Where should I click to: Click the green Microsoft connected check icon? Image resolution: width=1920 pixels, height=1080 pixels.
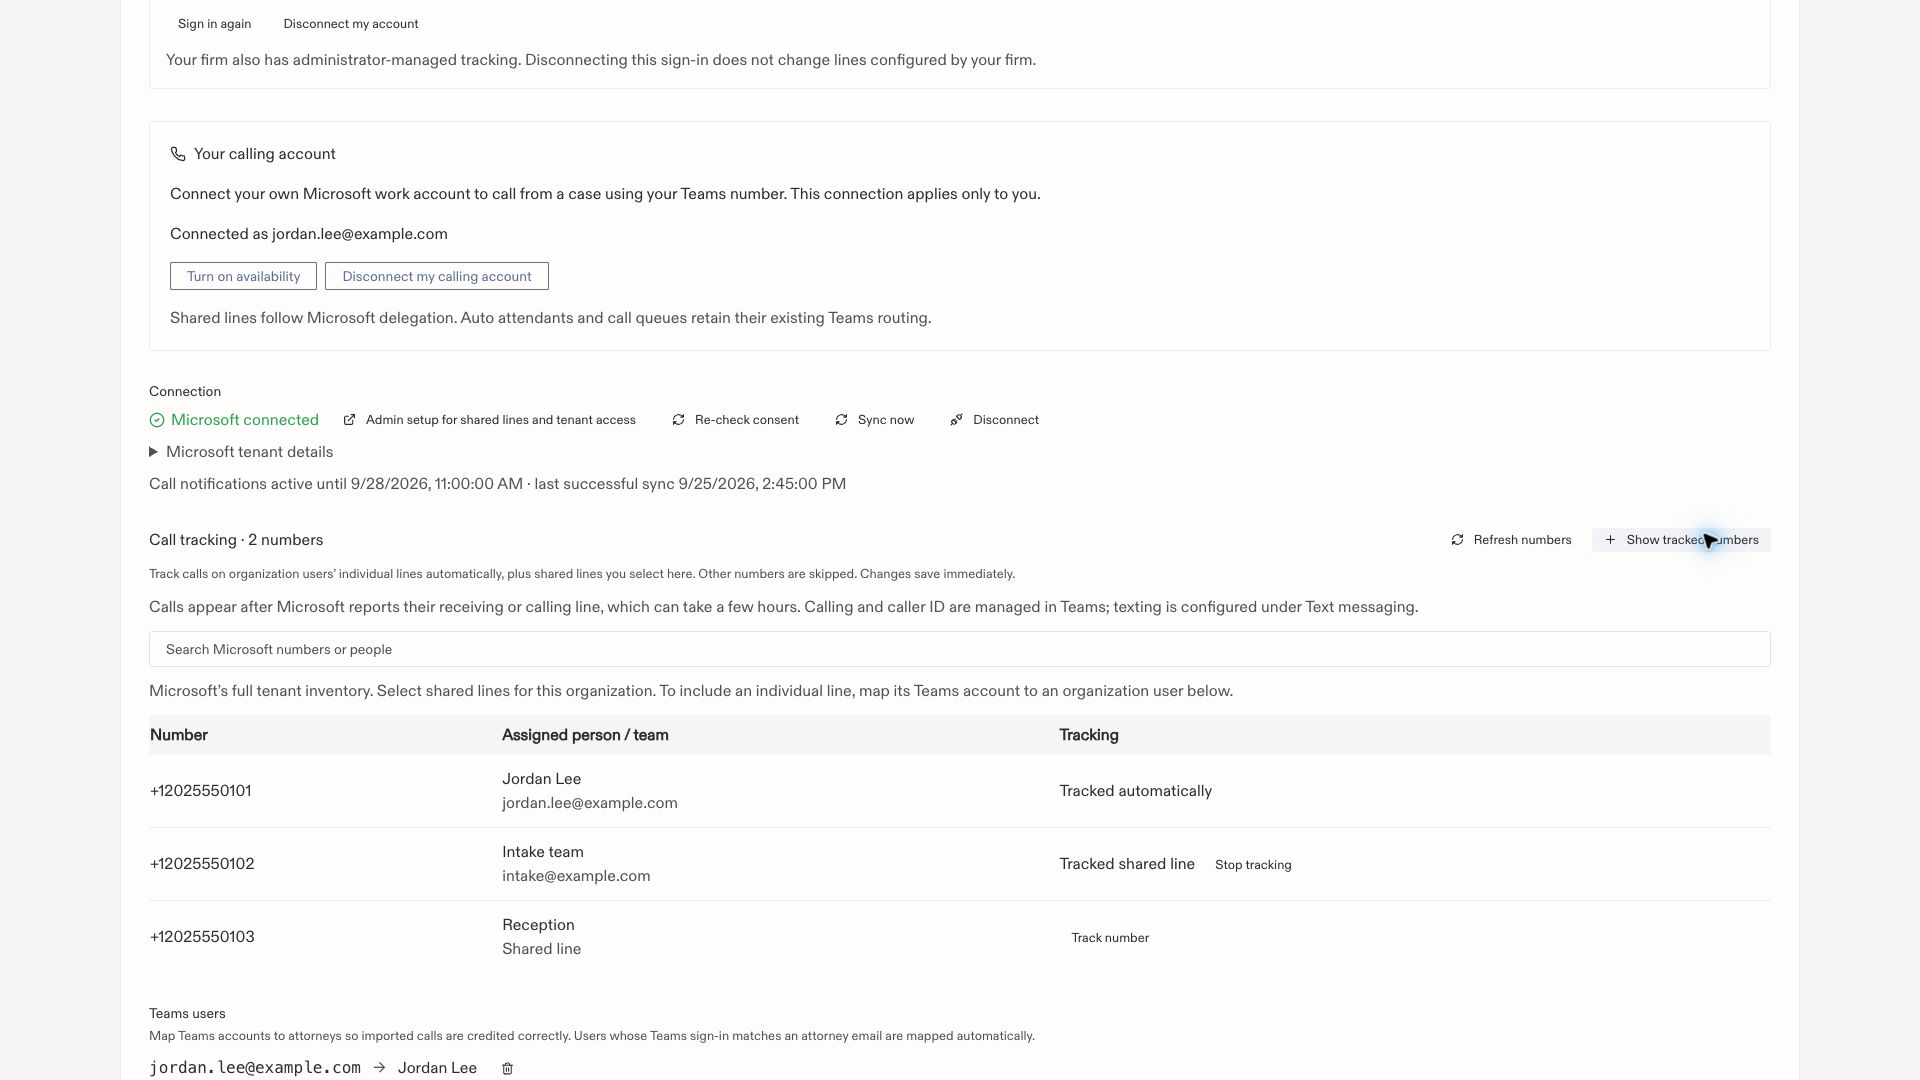157,420
